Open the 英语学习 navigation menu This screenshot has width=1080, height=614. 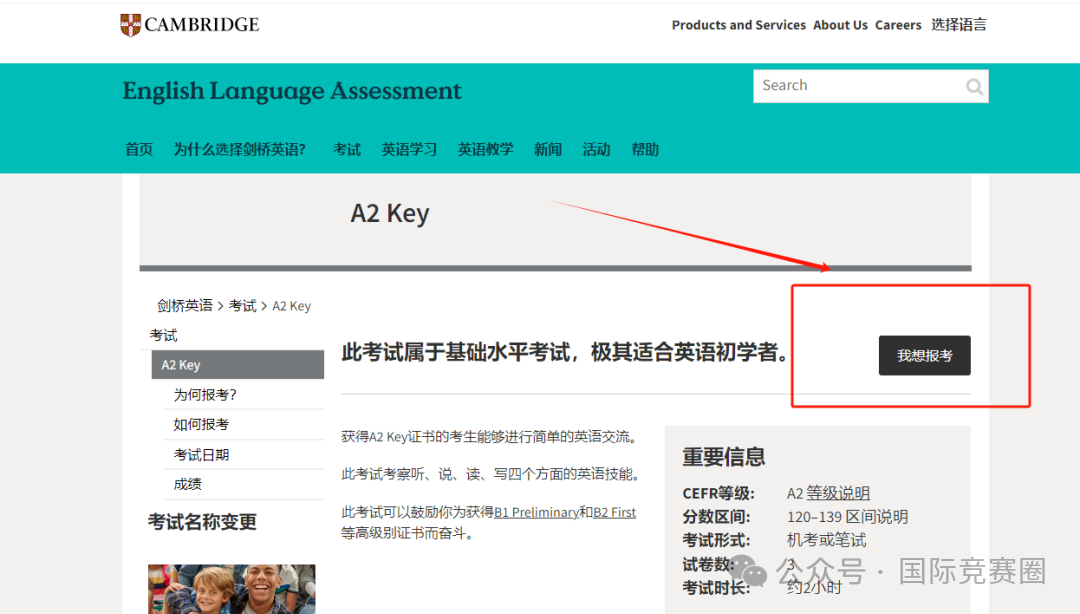coord(409,150)
